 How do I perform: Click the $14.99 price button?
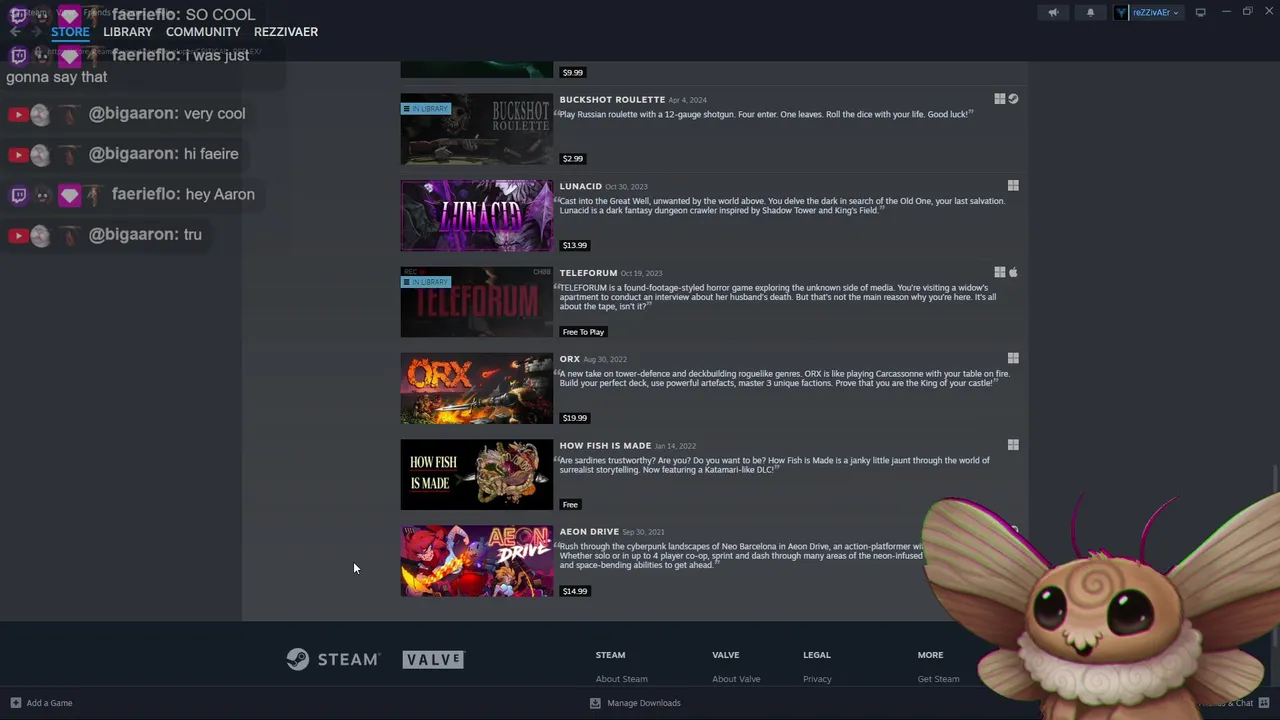[574, 591]
